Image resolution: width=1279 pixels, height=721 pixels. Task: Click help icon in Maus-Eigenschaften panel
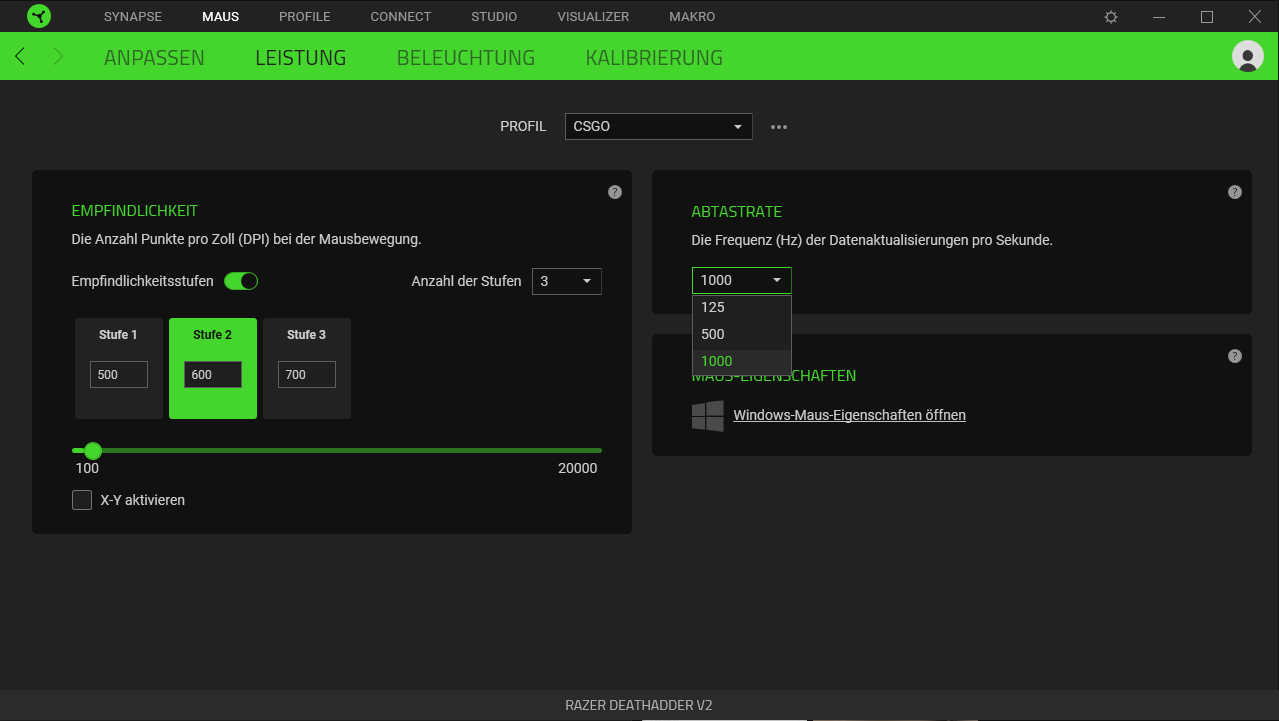[1235, 356]
